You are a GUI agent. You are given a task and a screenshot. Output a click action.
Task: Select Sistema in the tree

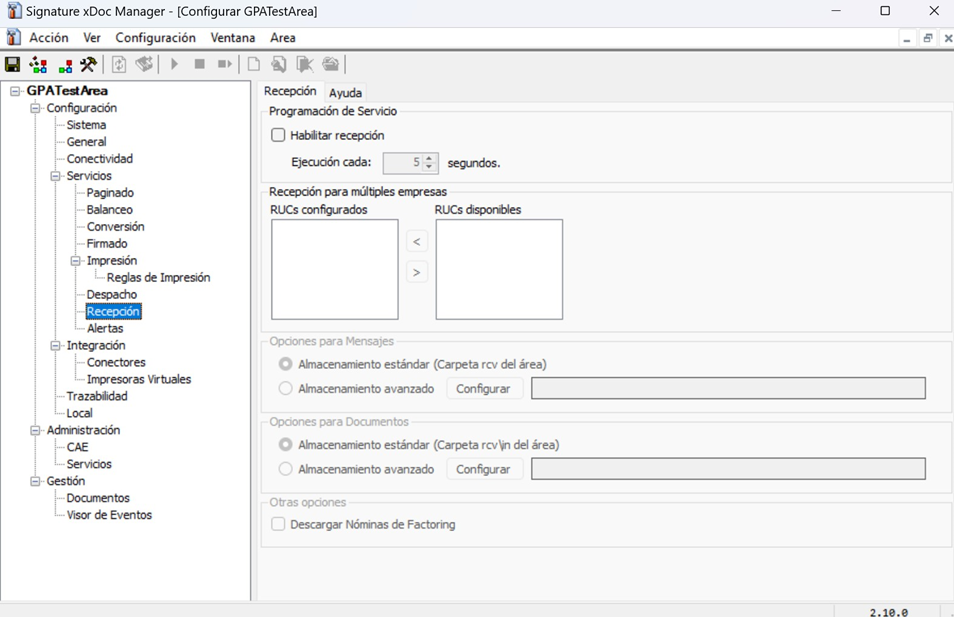click(86, 125)
